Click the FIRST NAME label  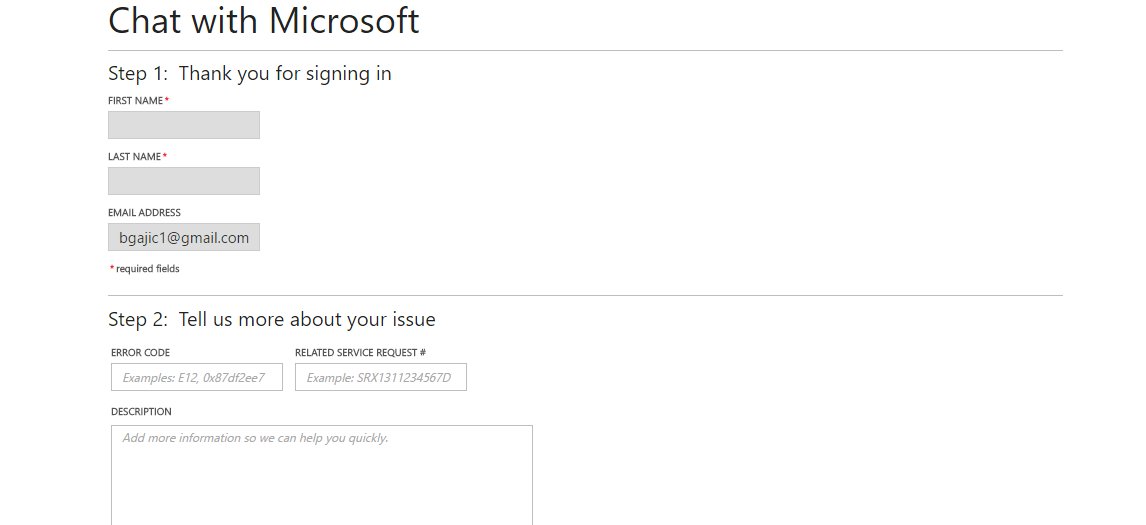click(135, 101)
